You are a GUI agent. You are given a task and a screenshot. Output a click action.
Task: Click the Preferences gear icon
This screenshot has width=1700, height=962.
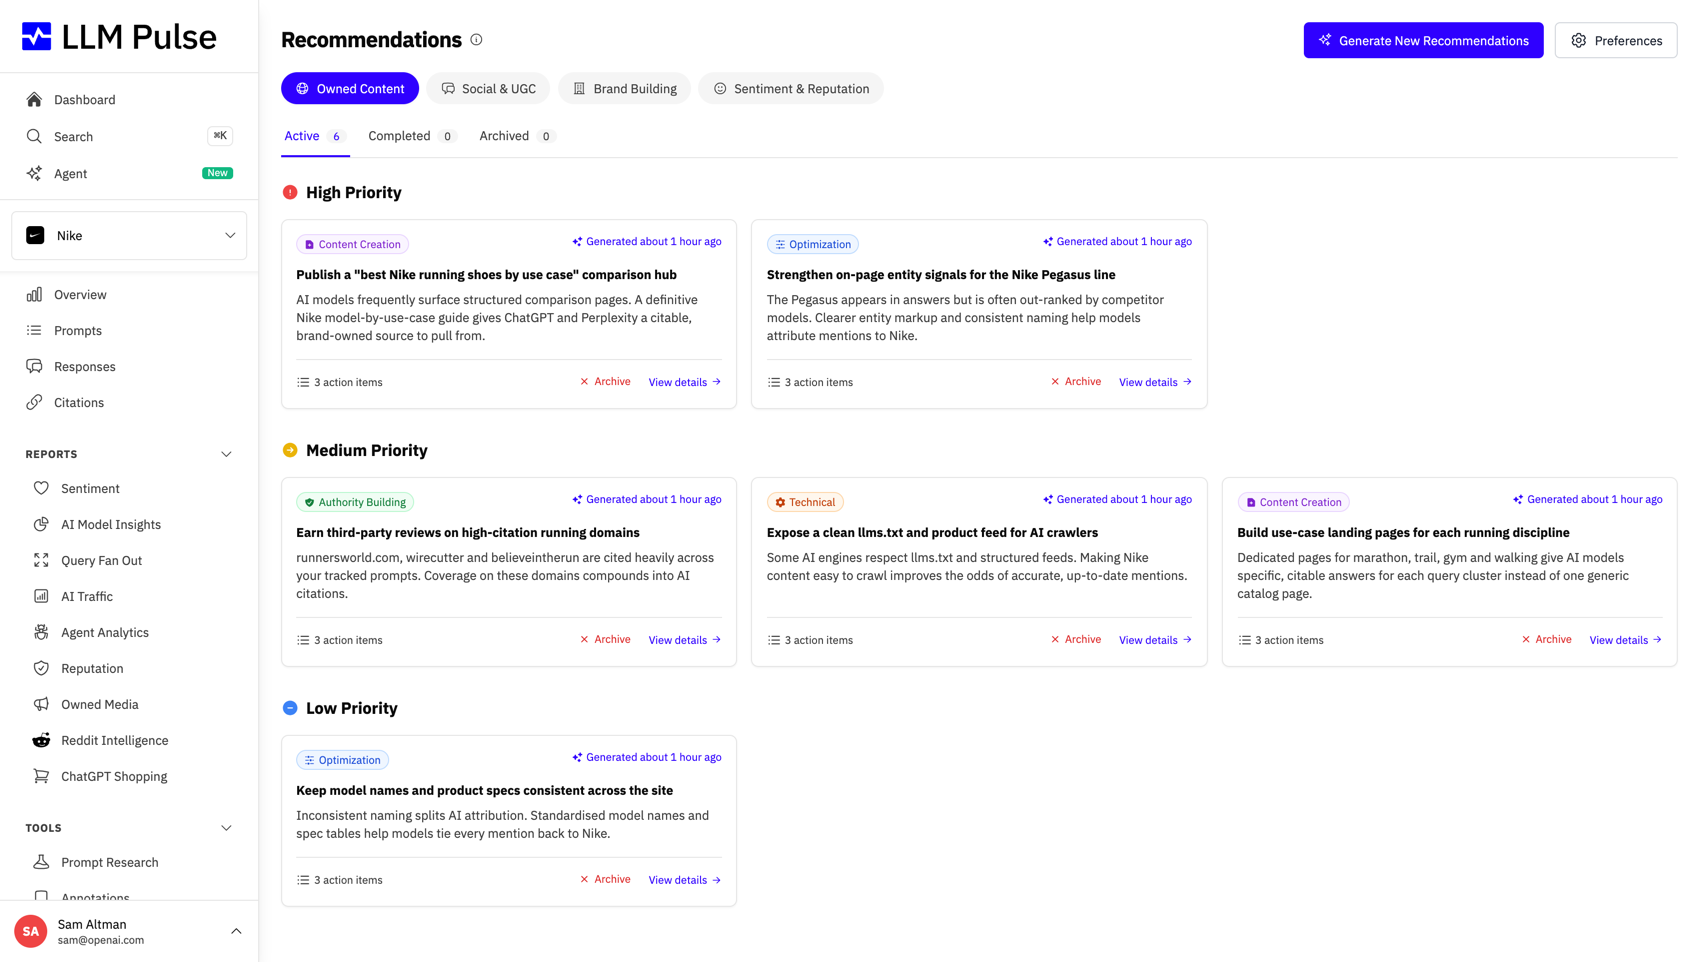1579,41
